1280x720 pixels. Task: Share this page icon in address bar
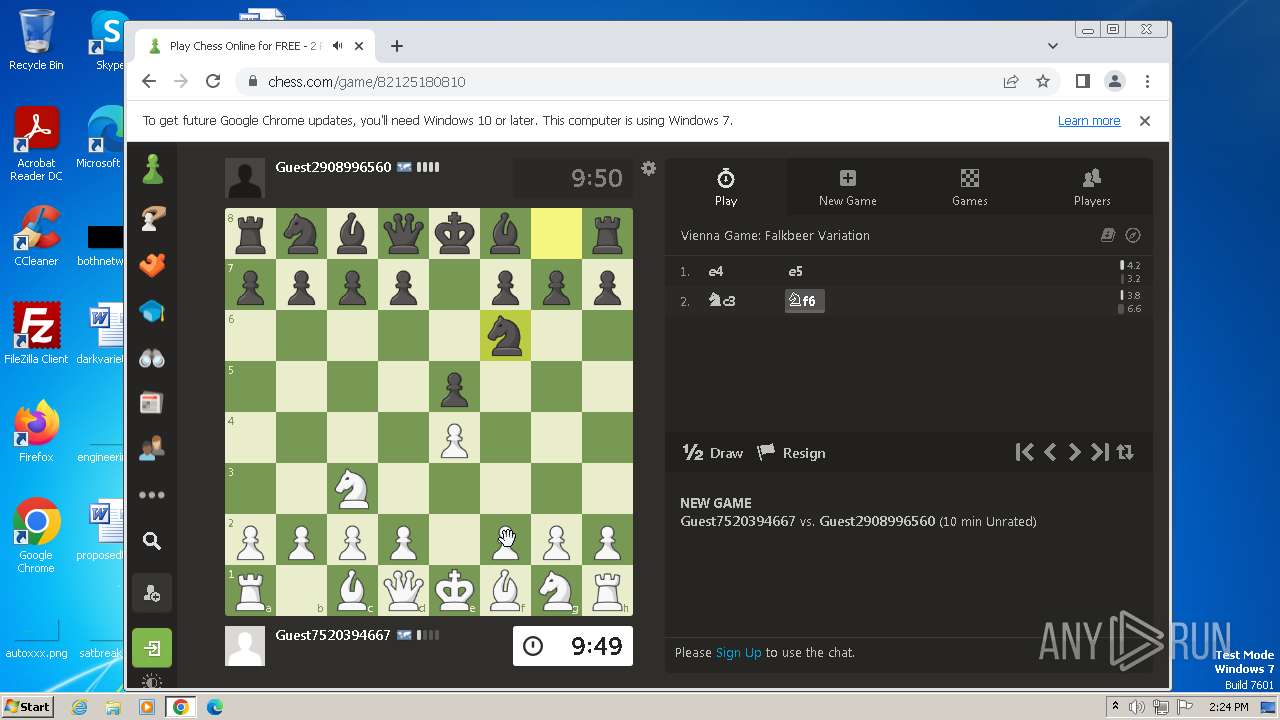pos(1011,81)
